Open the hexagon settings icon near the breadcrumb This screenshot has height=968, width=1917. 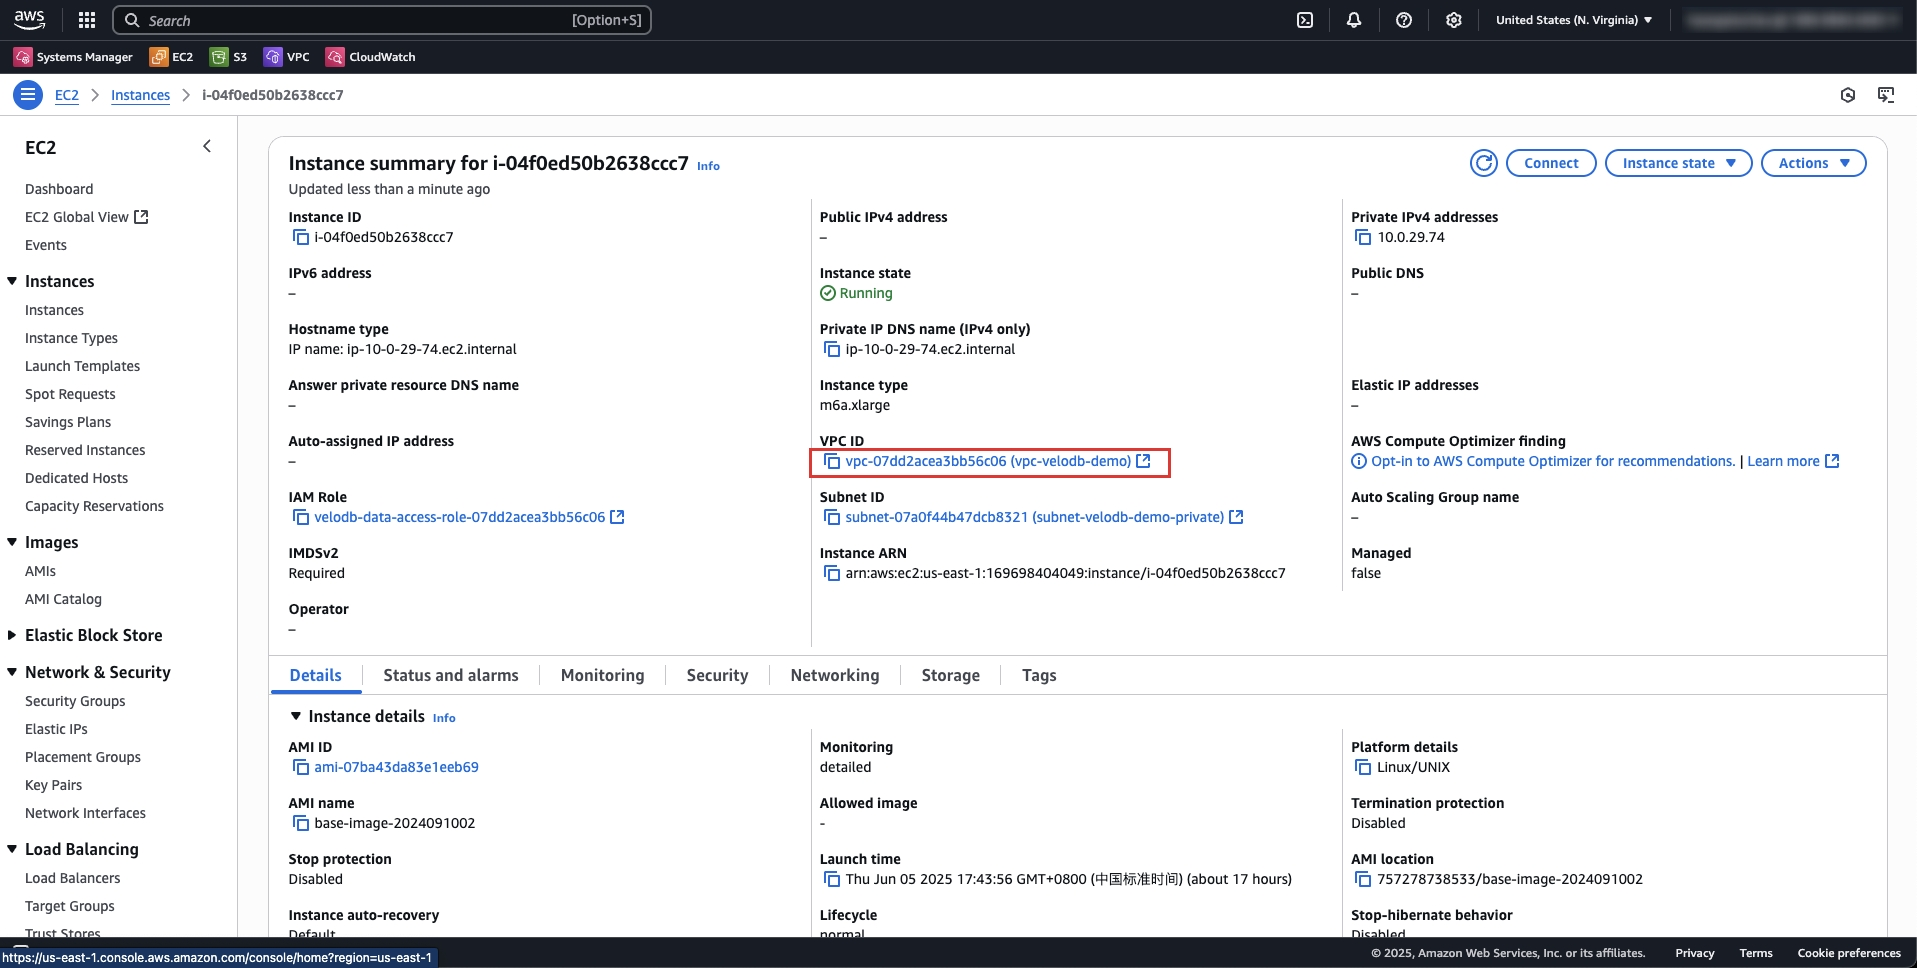click(x=1848, y=95)
